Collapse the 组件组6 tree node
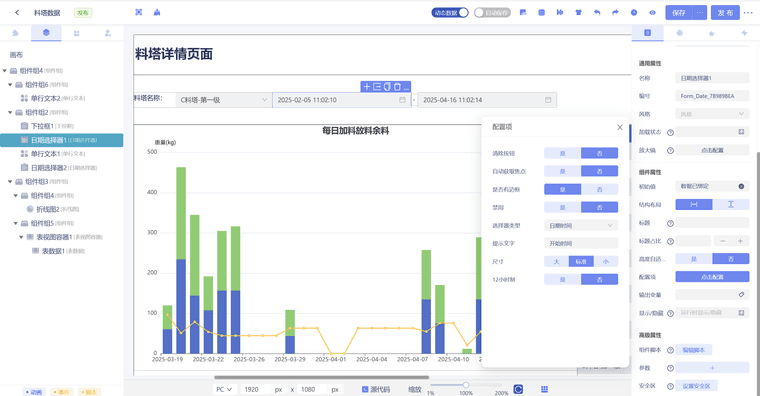 point(10,85)
